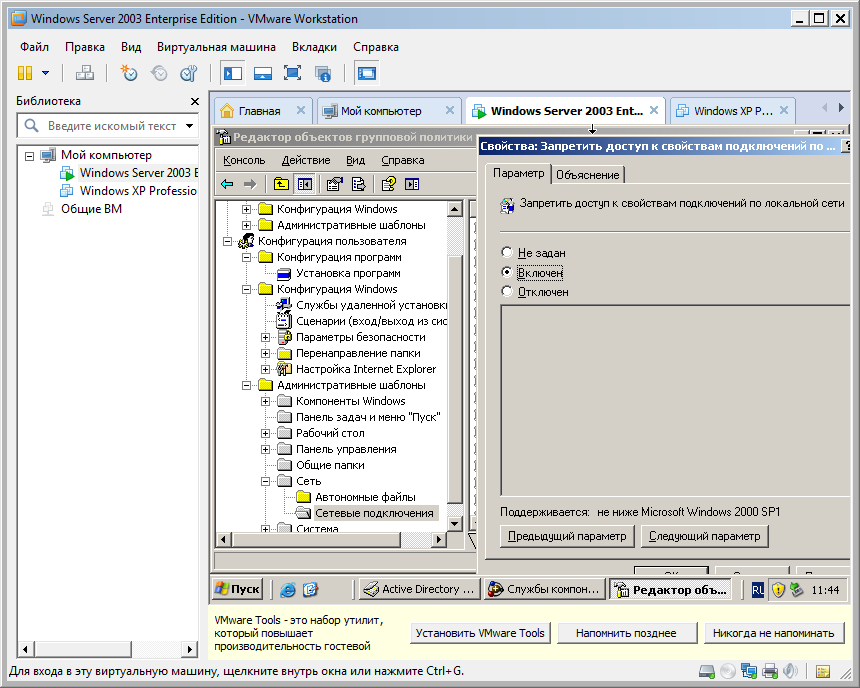The height and width of the screenshot is (688, 860).
Task: Click the security shield tray icon
Action: click(778, 590)
